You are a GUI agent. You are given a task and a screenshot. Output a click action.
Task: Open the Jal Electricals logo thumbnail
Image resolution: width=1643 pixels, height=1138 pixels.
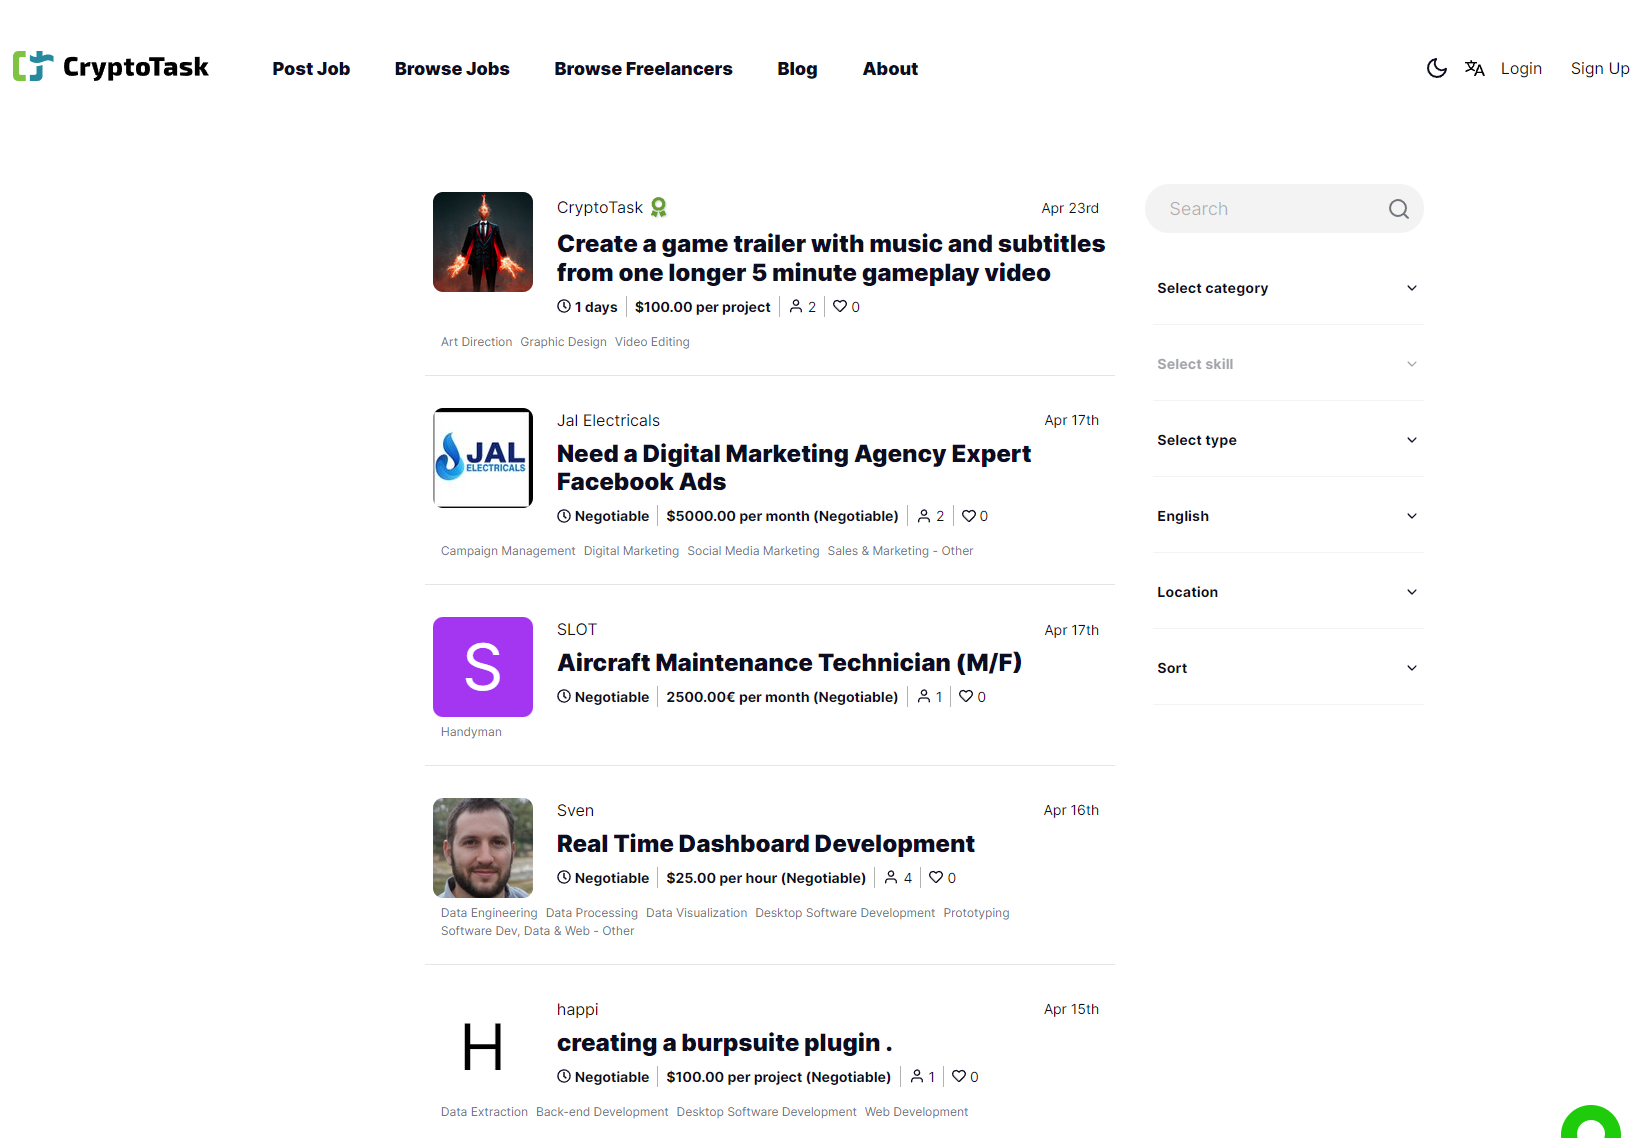pos(483,458)
